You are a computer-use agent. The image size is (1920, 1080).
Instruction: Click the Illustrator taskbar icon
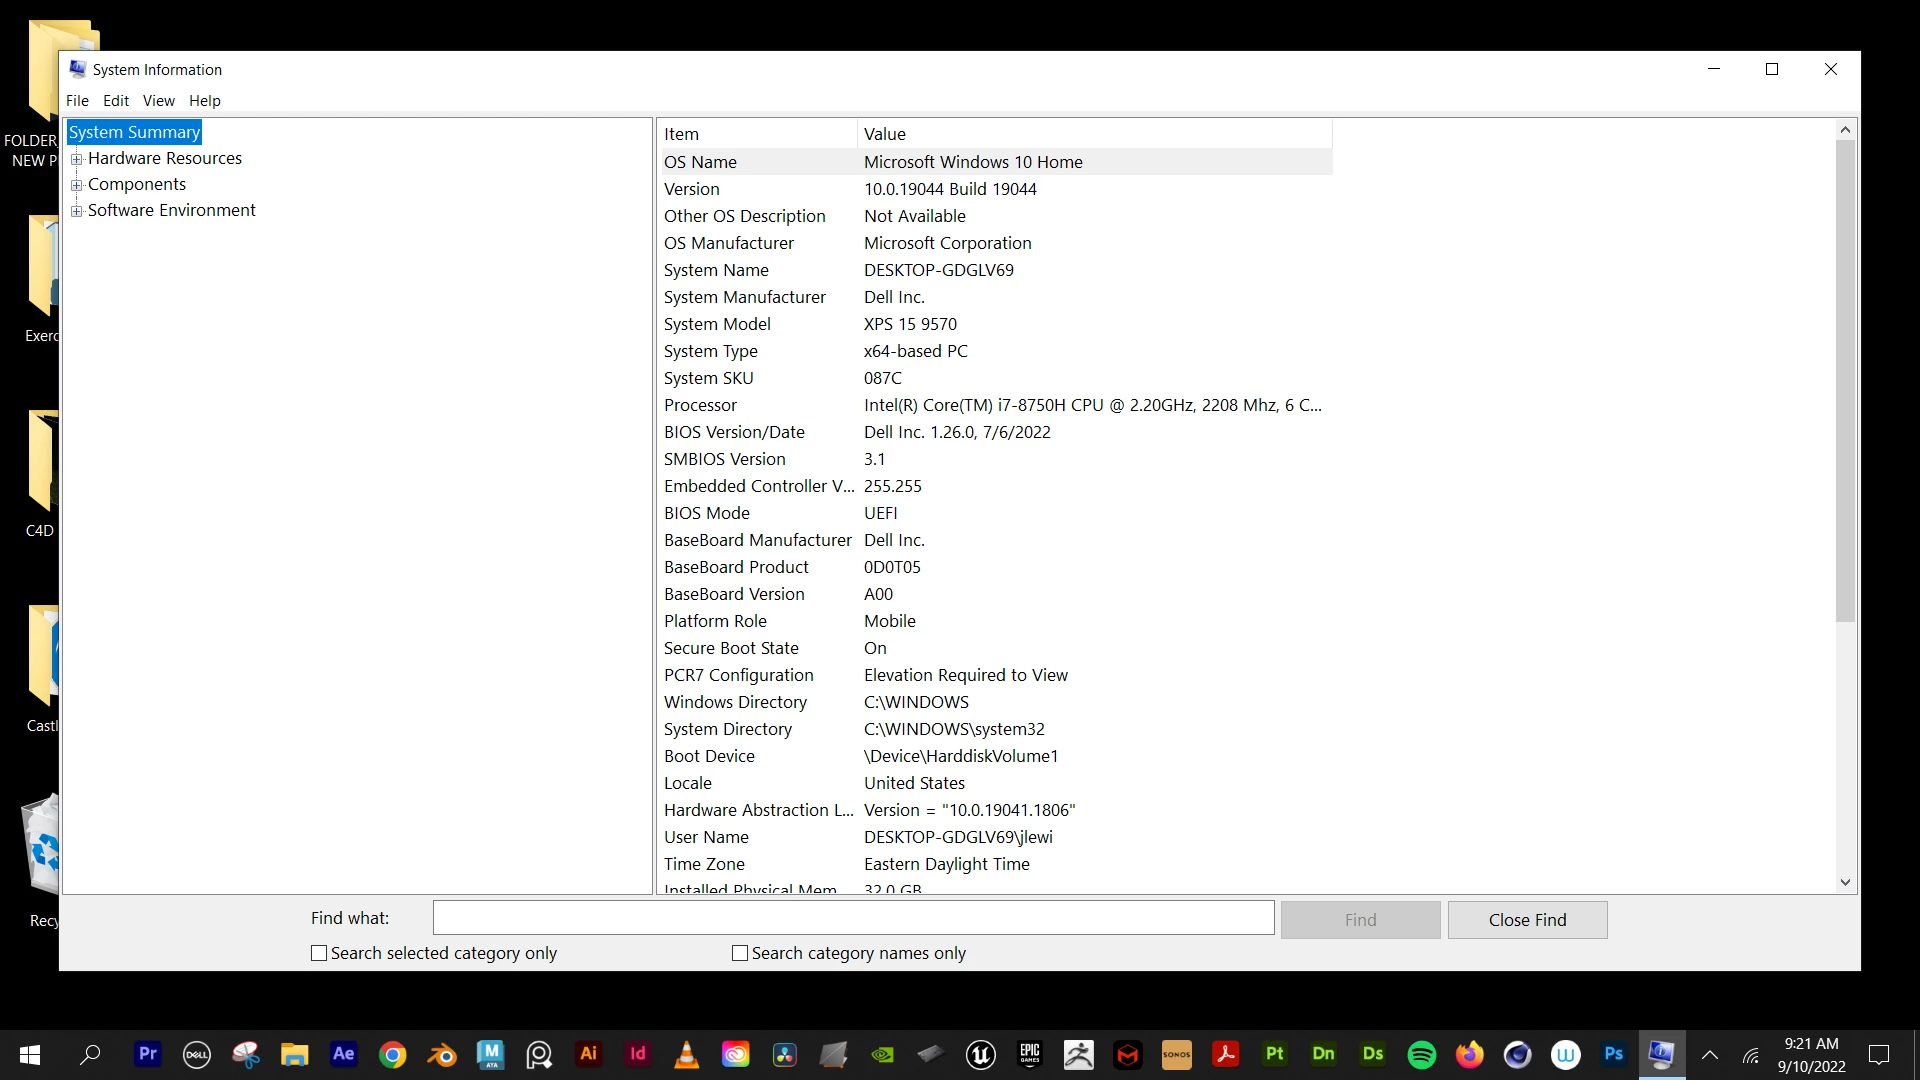(x=588, y=1054)
